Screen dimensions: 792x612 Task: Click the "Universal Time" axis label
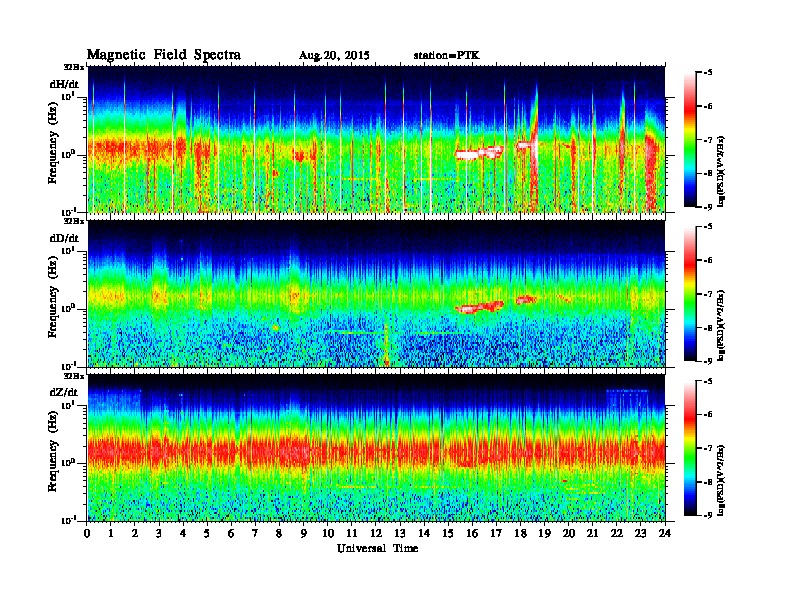click(x=377, y=548)
